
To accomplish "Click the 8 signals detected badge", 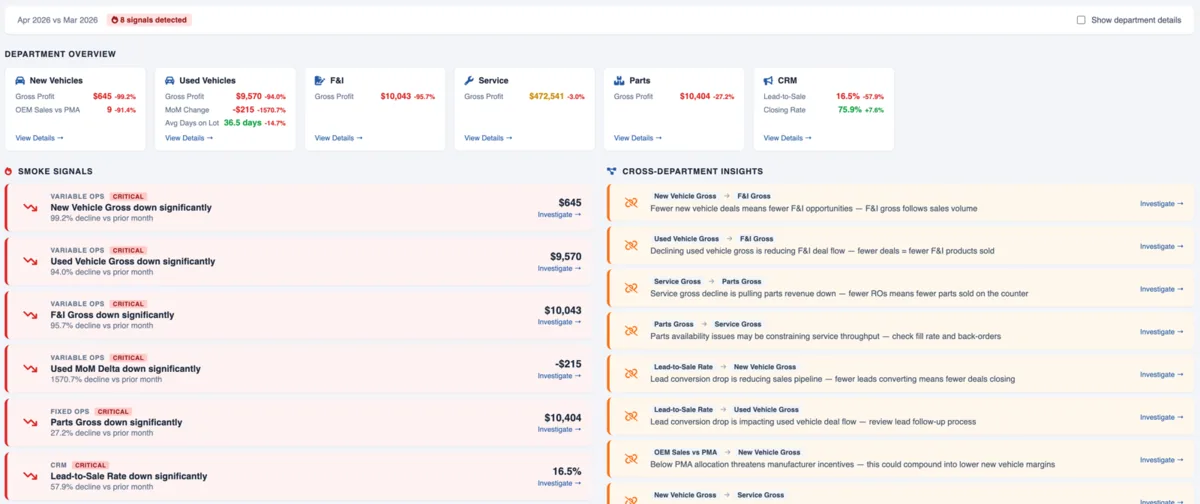I will (x=148, y=20).
